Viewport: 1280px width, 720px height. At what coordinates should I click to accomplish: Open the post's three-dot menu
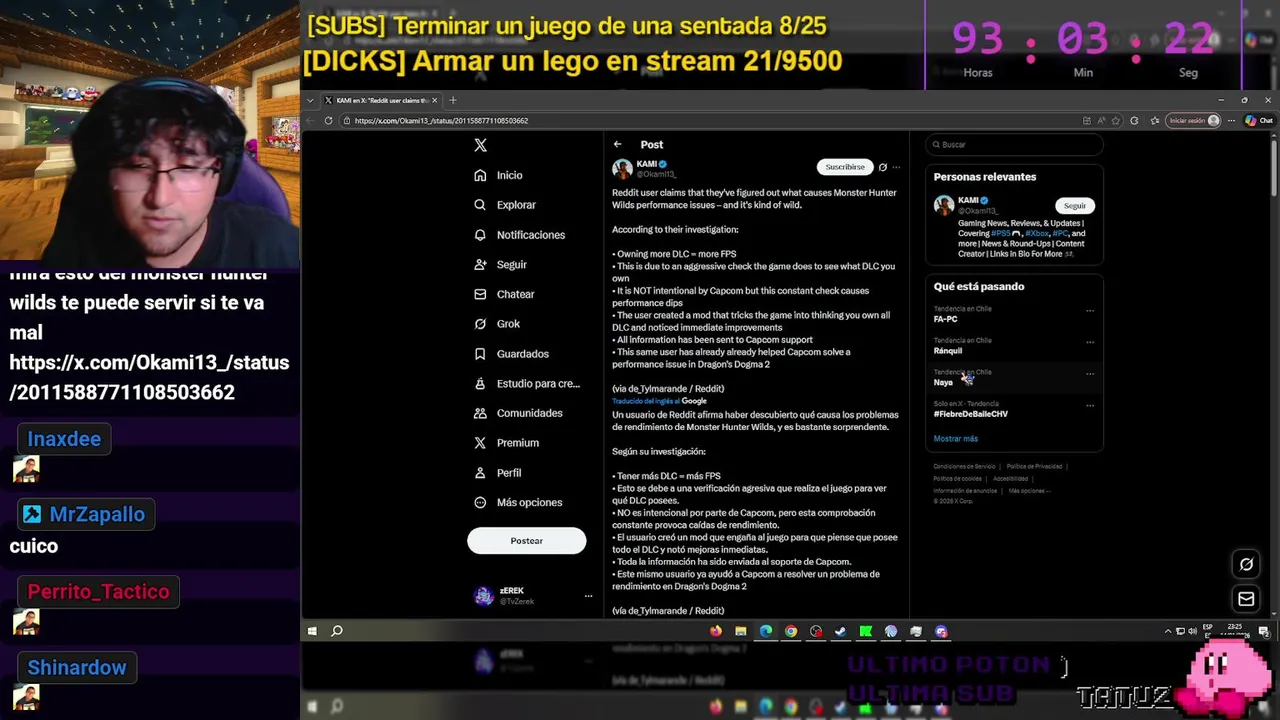[896, 167]
